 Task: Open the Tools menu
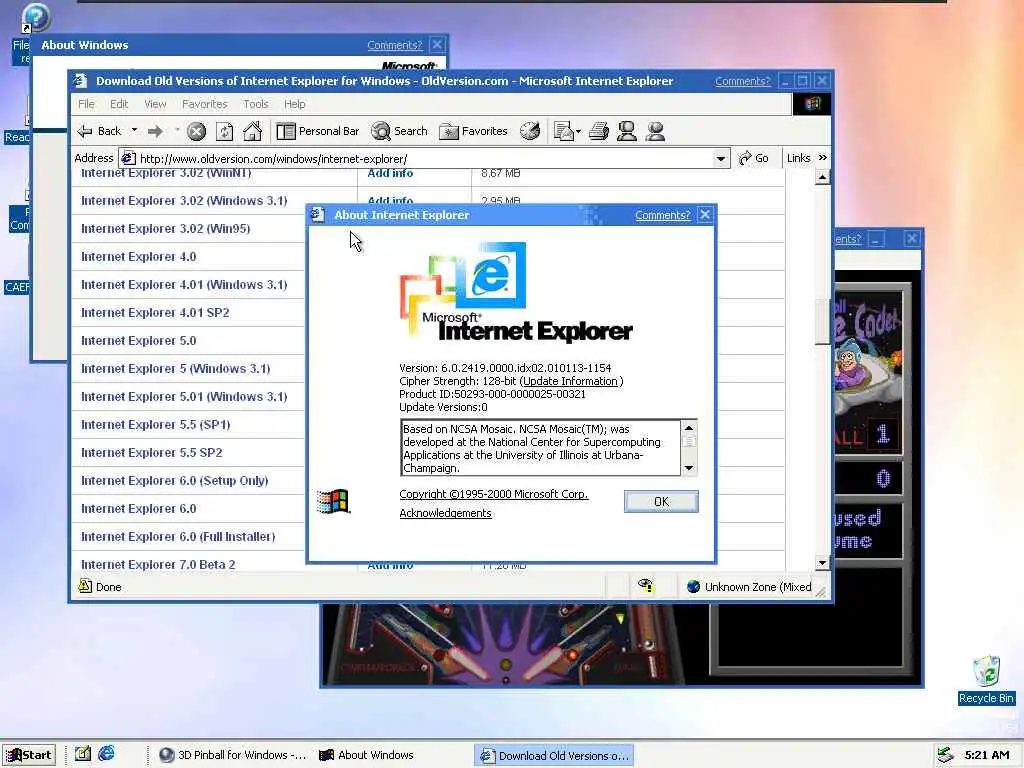[255, 104]
